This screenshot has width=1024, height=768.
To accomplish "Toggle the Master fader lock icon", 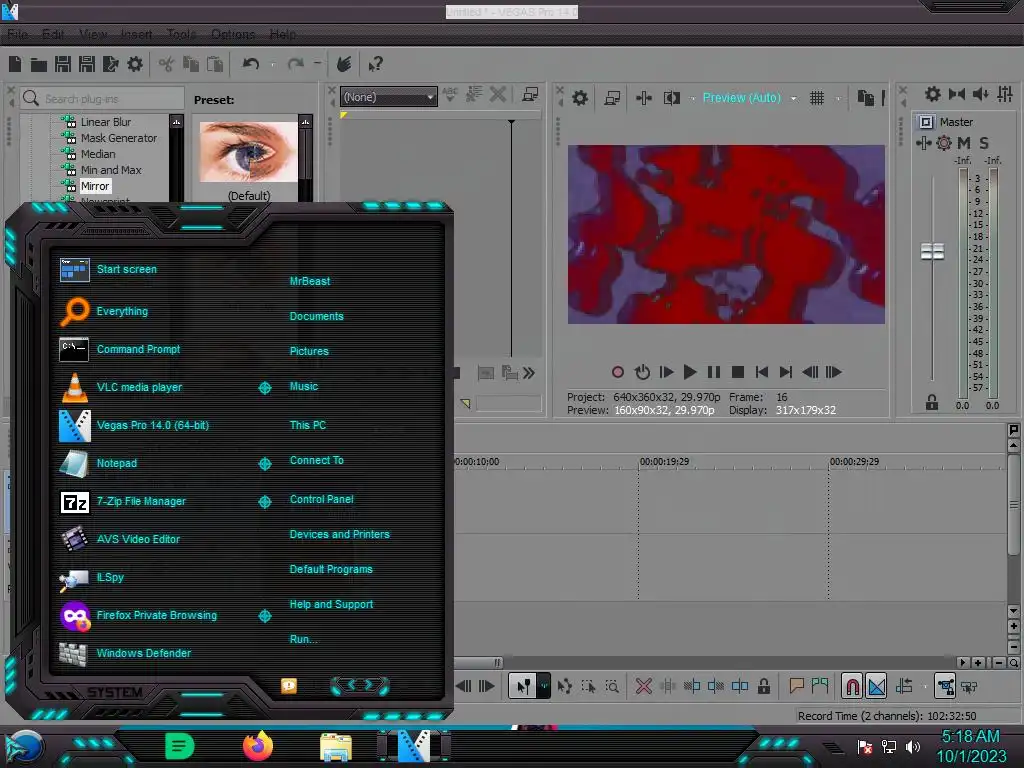I will point(932,403).
